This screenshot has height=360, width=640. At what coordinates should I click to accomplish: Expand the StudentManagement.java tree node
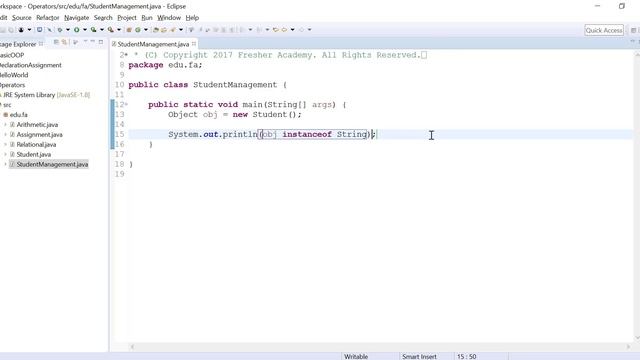point(5,164)
